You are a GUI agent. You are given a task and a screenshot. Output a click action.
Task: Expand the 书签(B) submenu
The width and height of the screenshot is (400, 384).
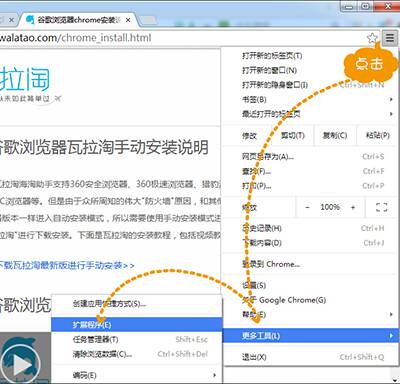click(x=310, y=99)
